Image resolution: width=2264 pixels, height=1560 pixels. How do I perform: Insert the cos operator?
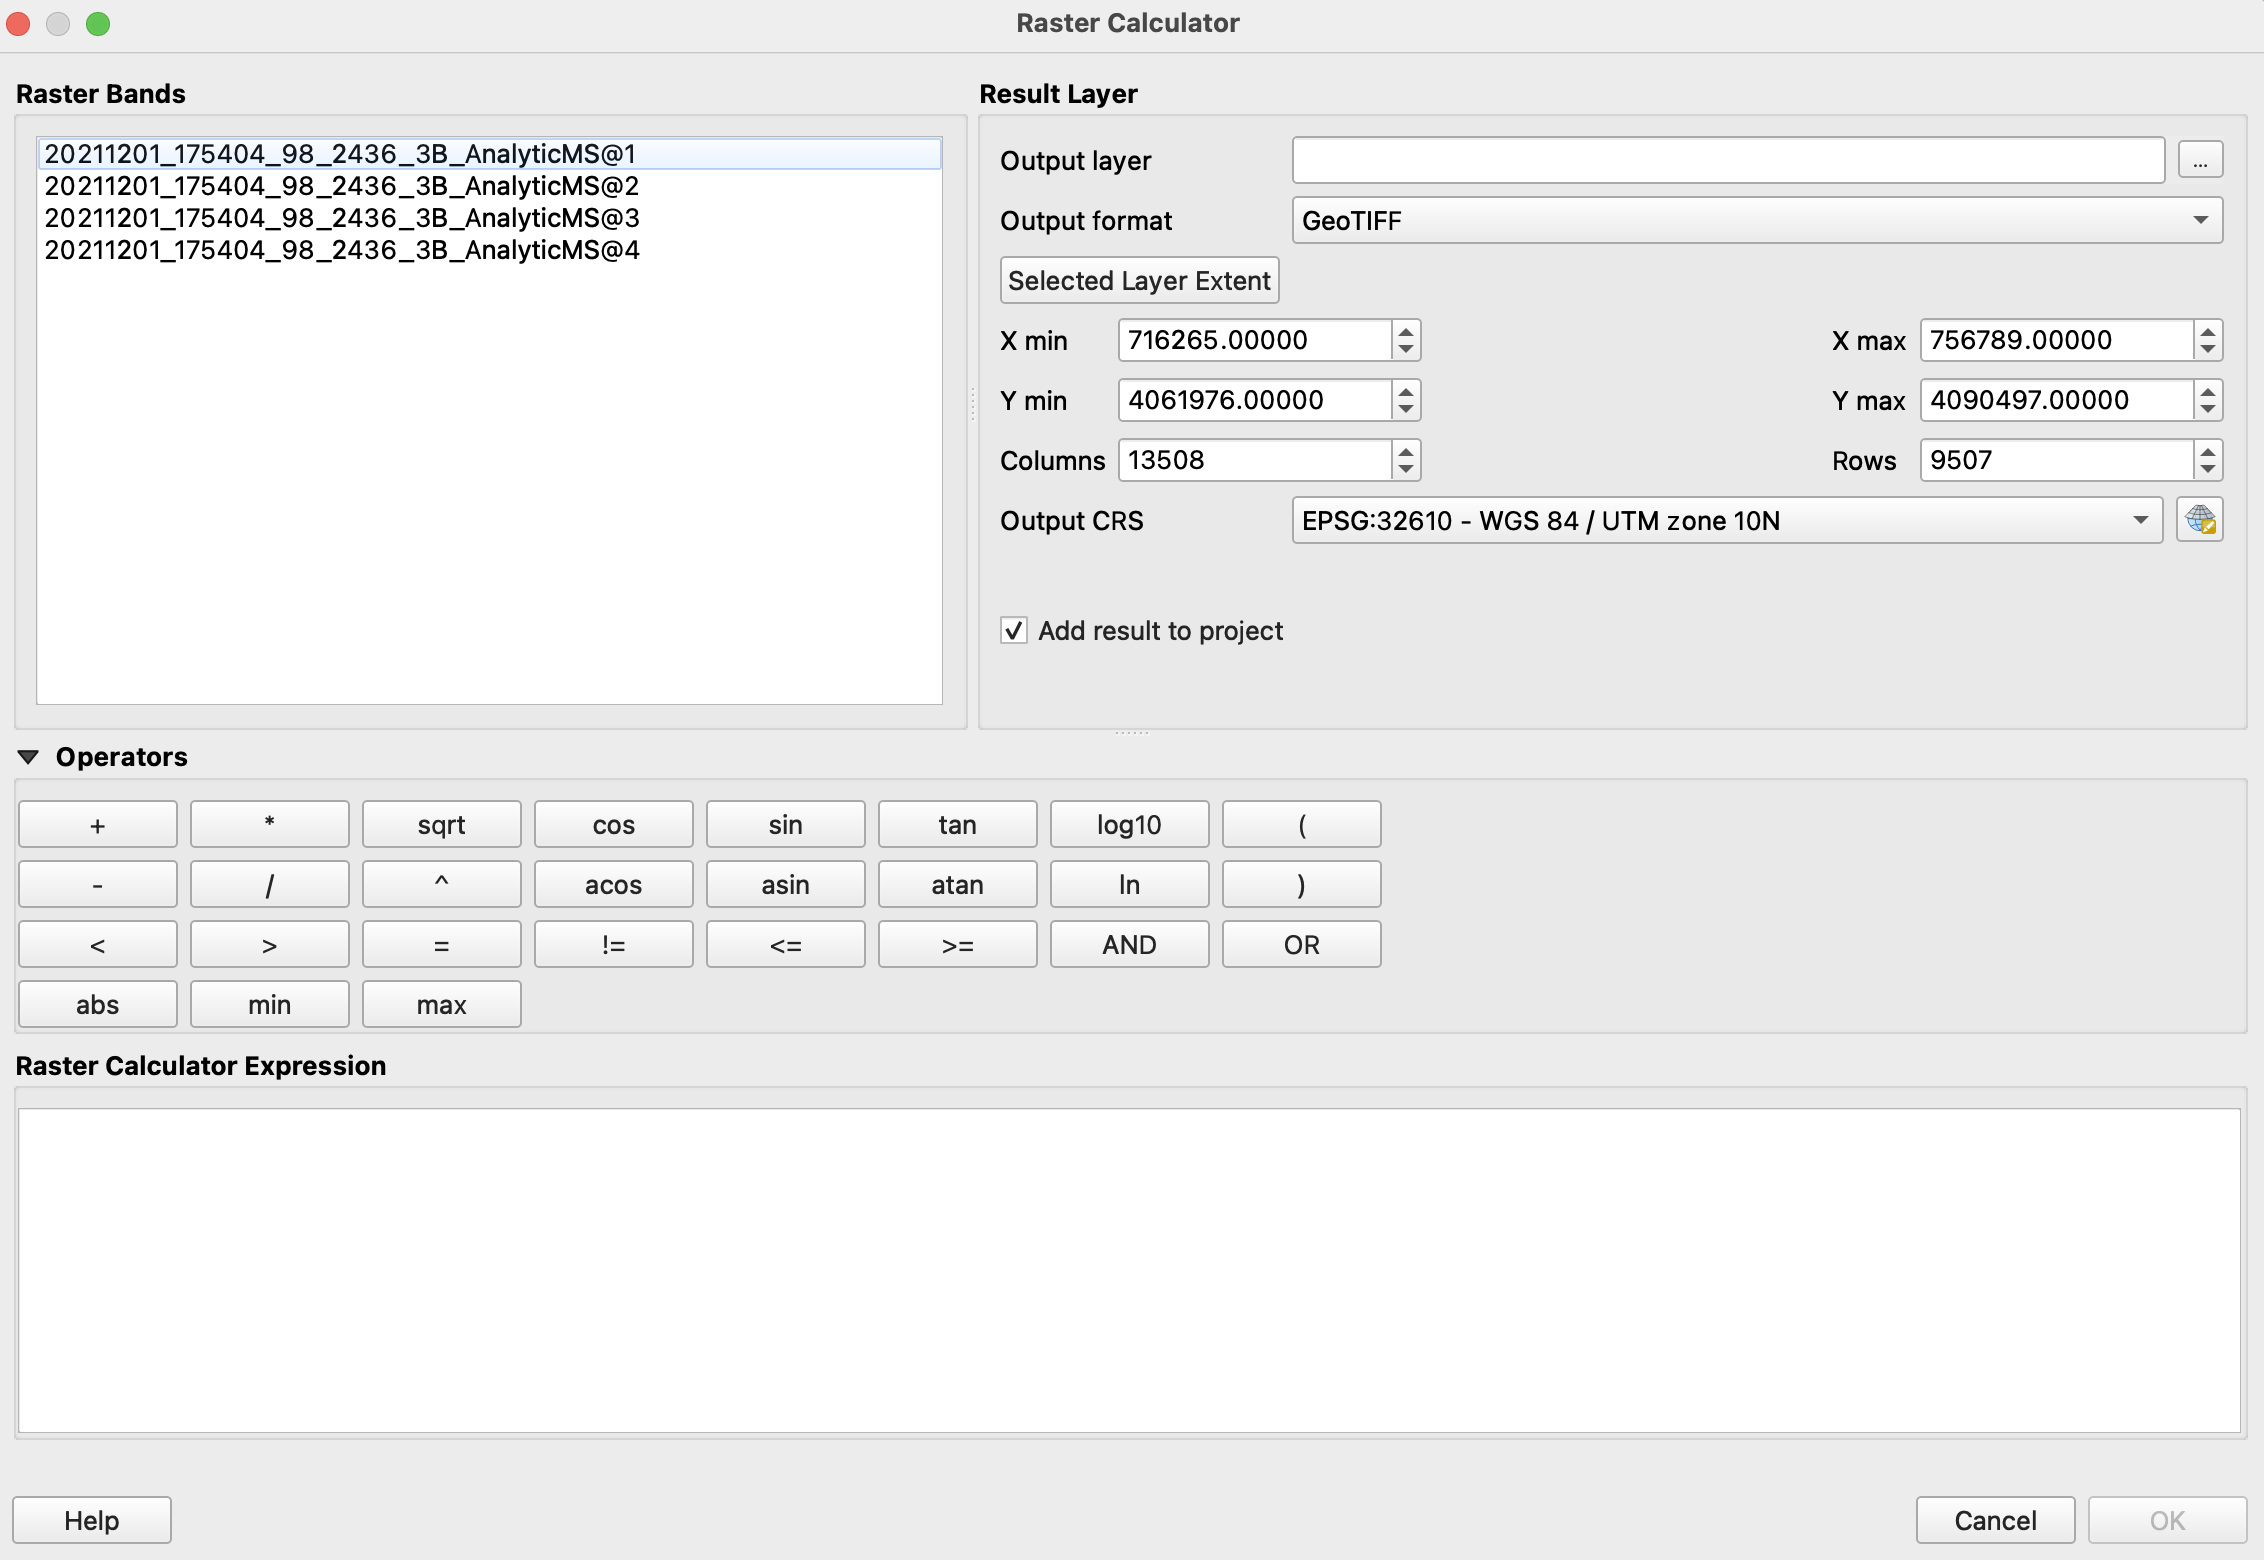pyautogui.click(x=614, y=824)
